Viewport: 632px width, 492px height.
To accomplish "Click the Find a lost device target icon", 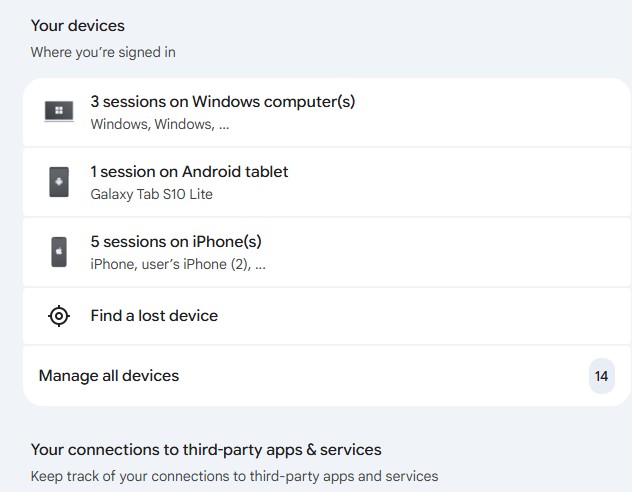I will pyautogui.click(x=59, y=316).
